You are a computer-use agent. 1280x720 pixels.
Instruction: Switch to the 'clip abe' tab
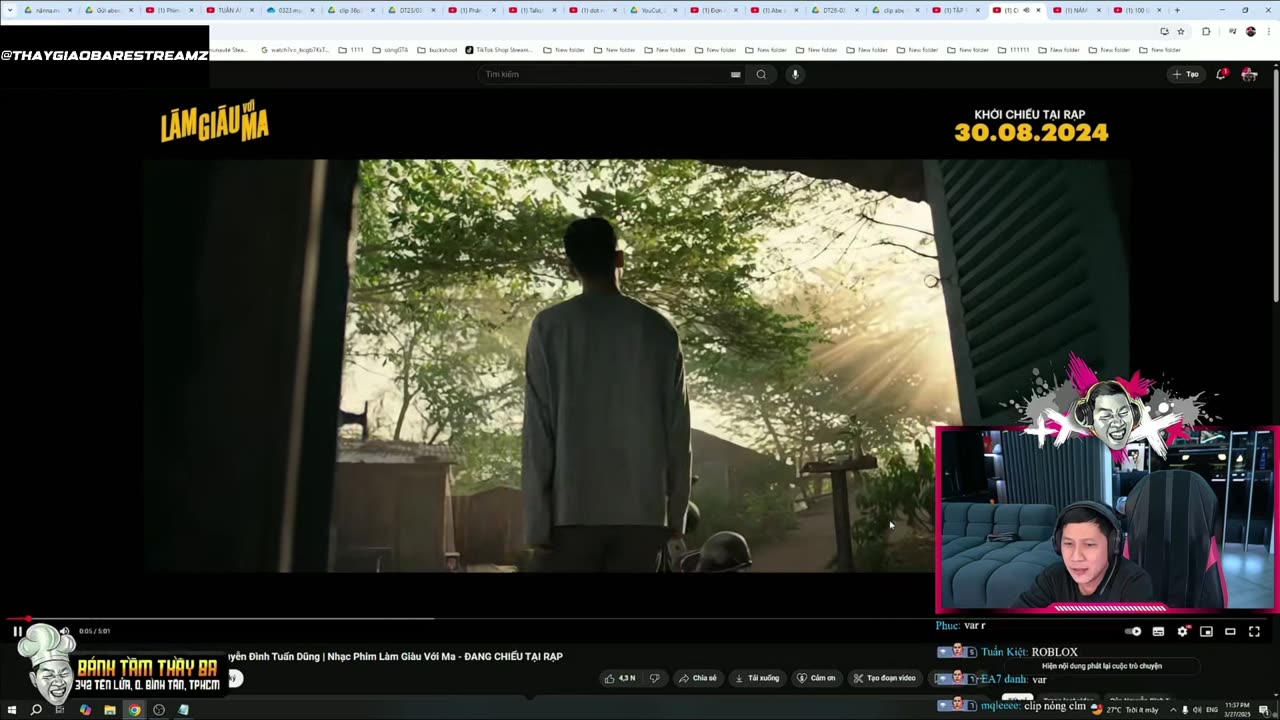coord(893,10)
